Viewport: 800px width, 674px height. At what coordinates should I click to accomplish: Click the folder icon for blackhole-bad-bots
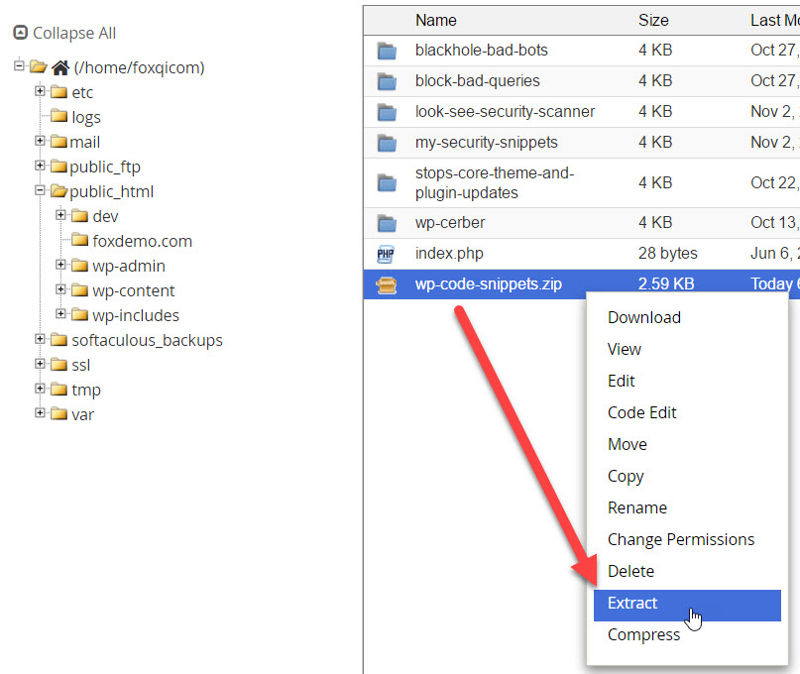tap(388, 50)
